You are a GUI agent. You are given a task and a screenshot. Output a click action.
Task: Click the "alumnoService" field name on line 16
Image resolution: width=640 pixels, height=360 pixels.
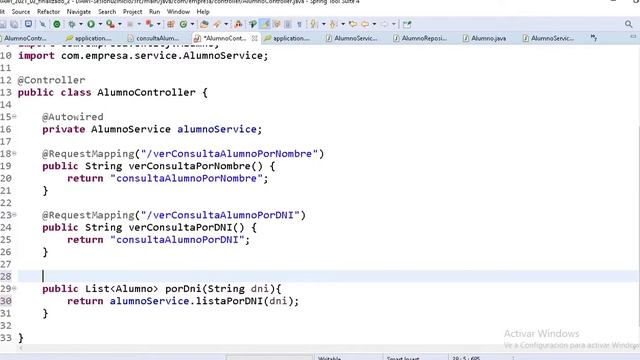(217, 129)
